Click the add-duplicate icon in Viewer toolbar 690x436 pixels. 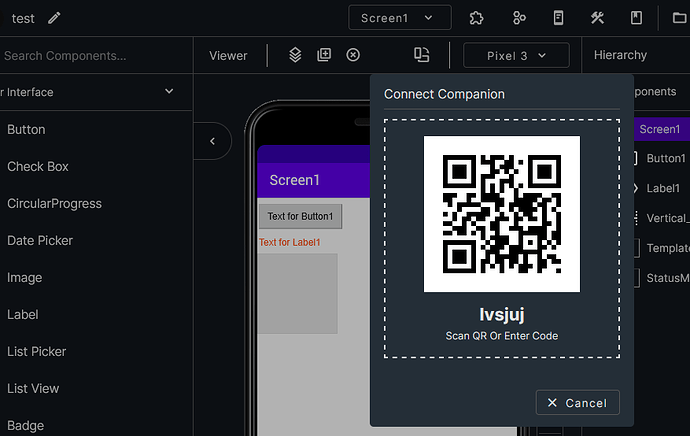324,55
